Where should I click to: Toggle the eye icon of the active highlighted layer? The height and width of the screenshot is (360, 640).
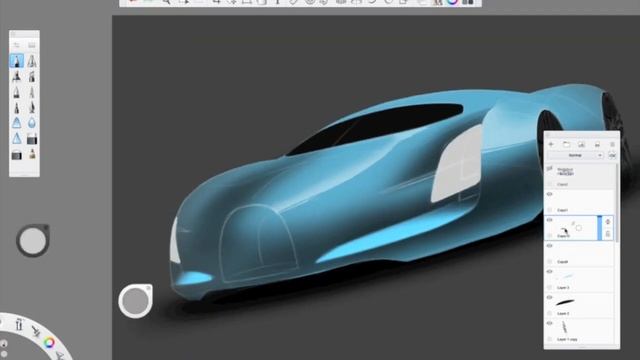[x=549, y=220]
